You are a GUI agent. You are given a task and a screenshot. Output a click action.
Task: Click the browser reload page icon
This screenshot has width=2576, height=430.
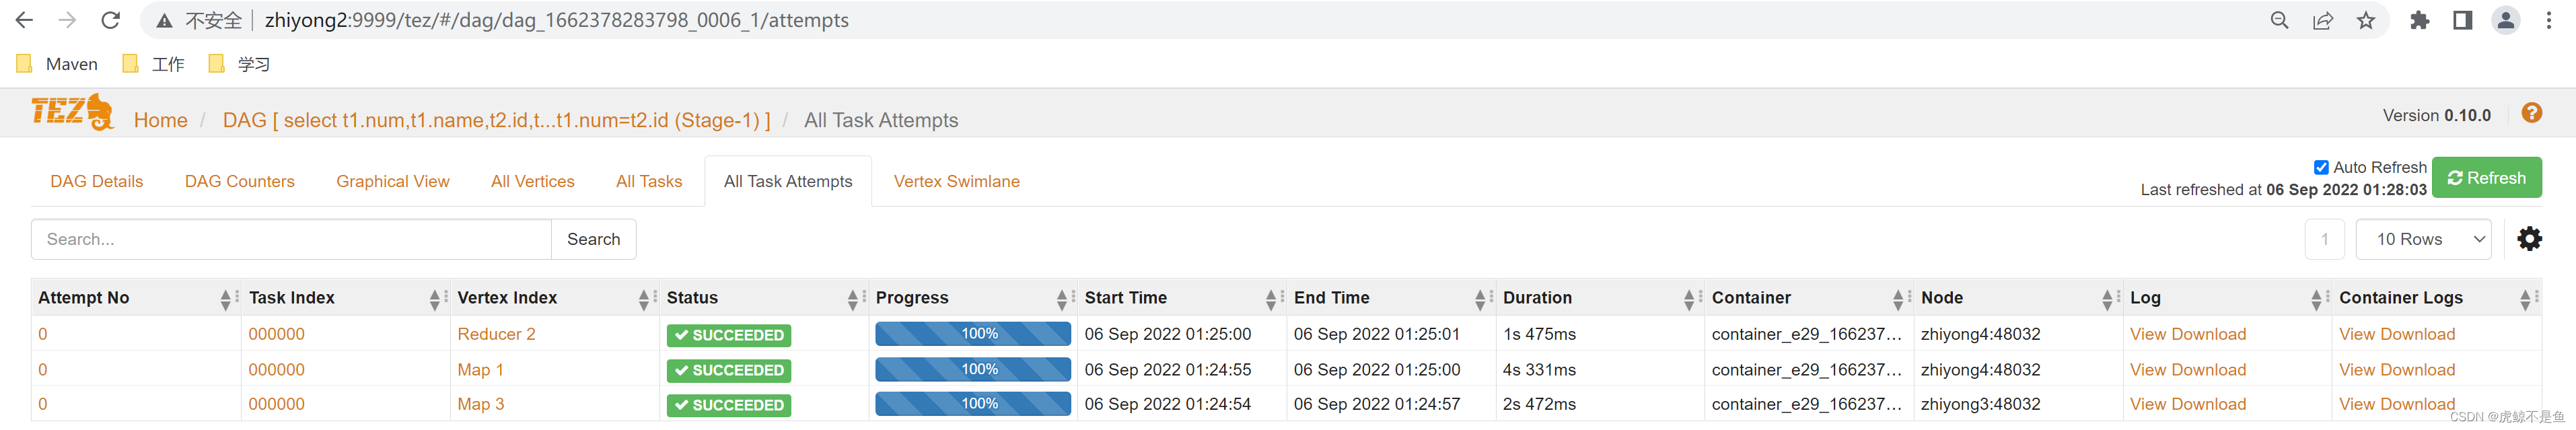(111, 20)
